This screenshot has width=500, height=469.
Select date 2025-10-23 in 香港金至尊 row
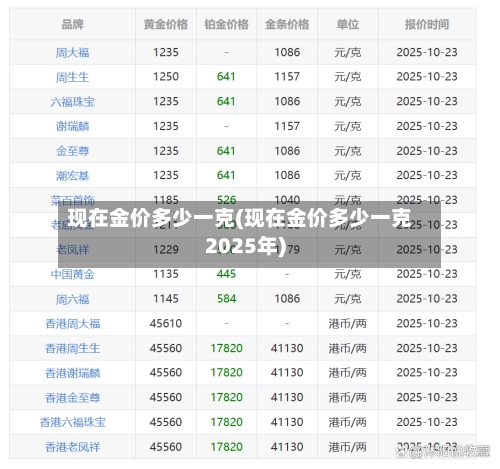pyautogui.click(x=427, y=397)
